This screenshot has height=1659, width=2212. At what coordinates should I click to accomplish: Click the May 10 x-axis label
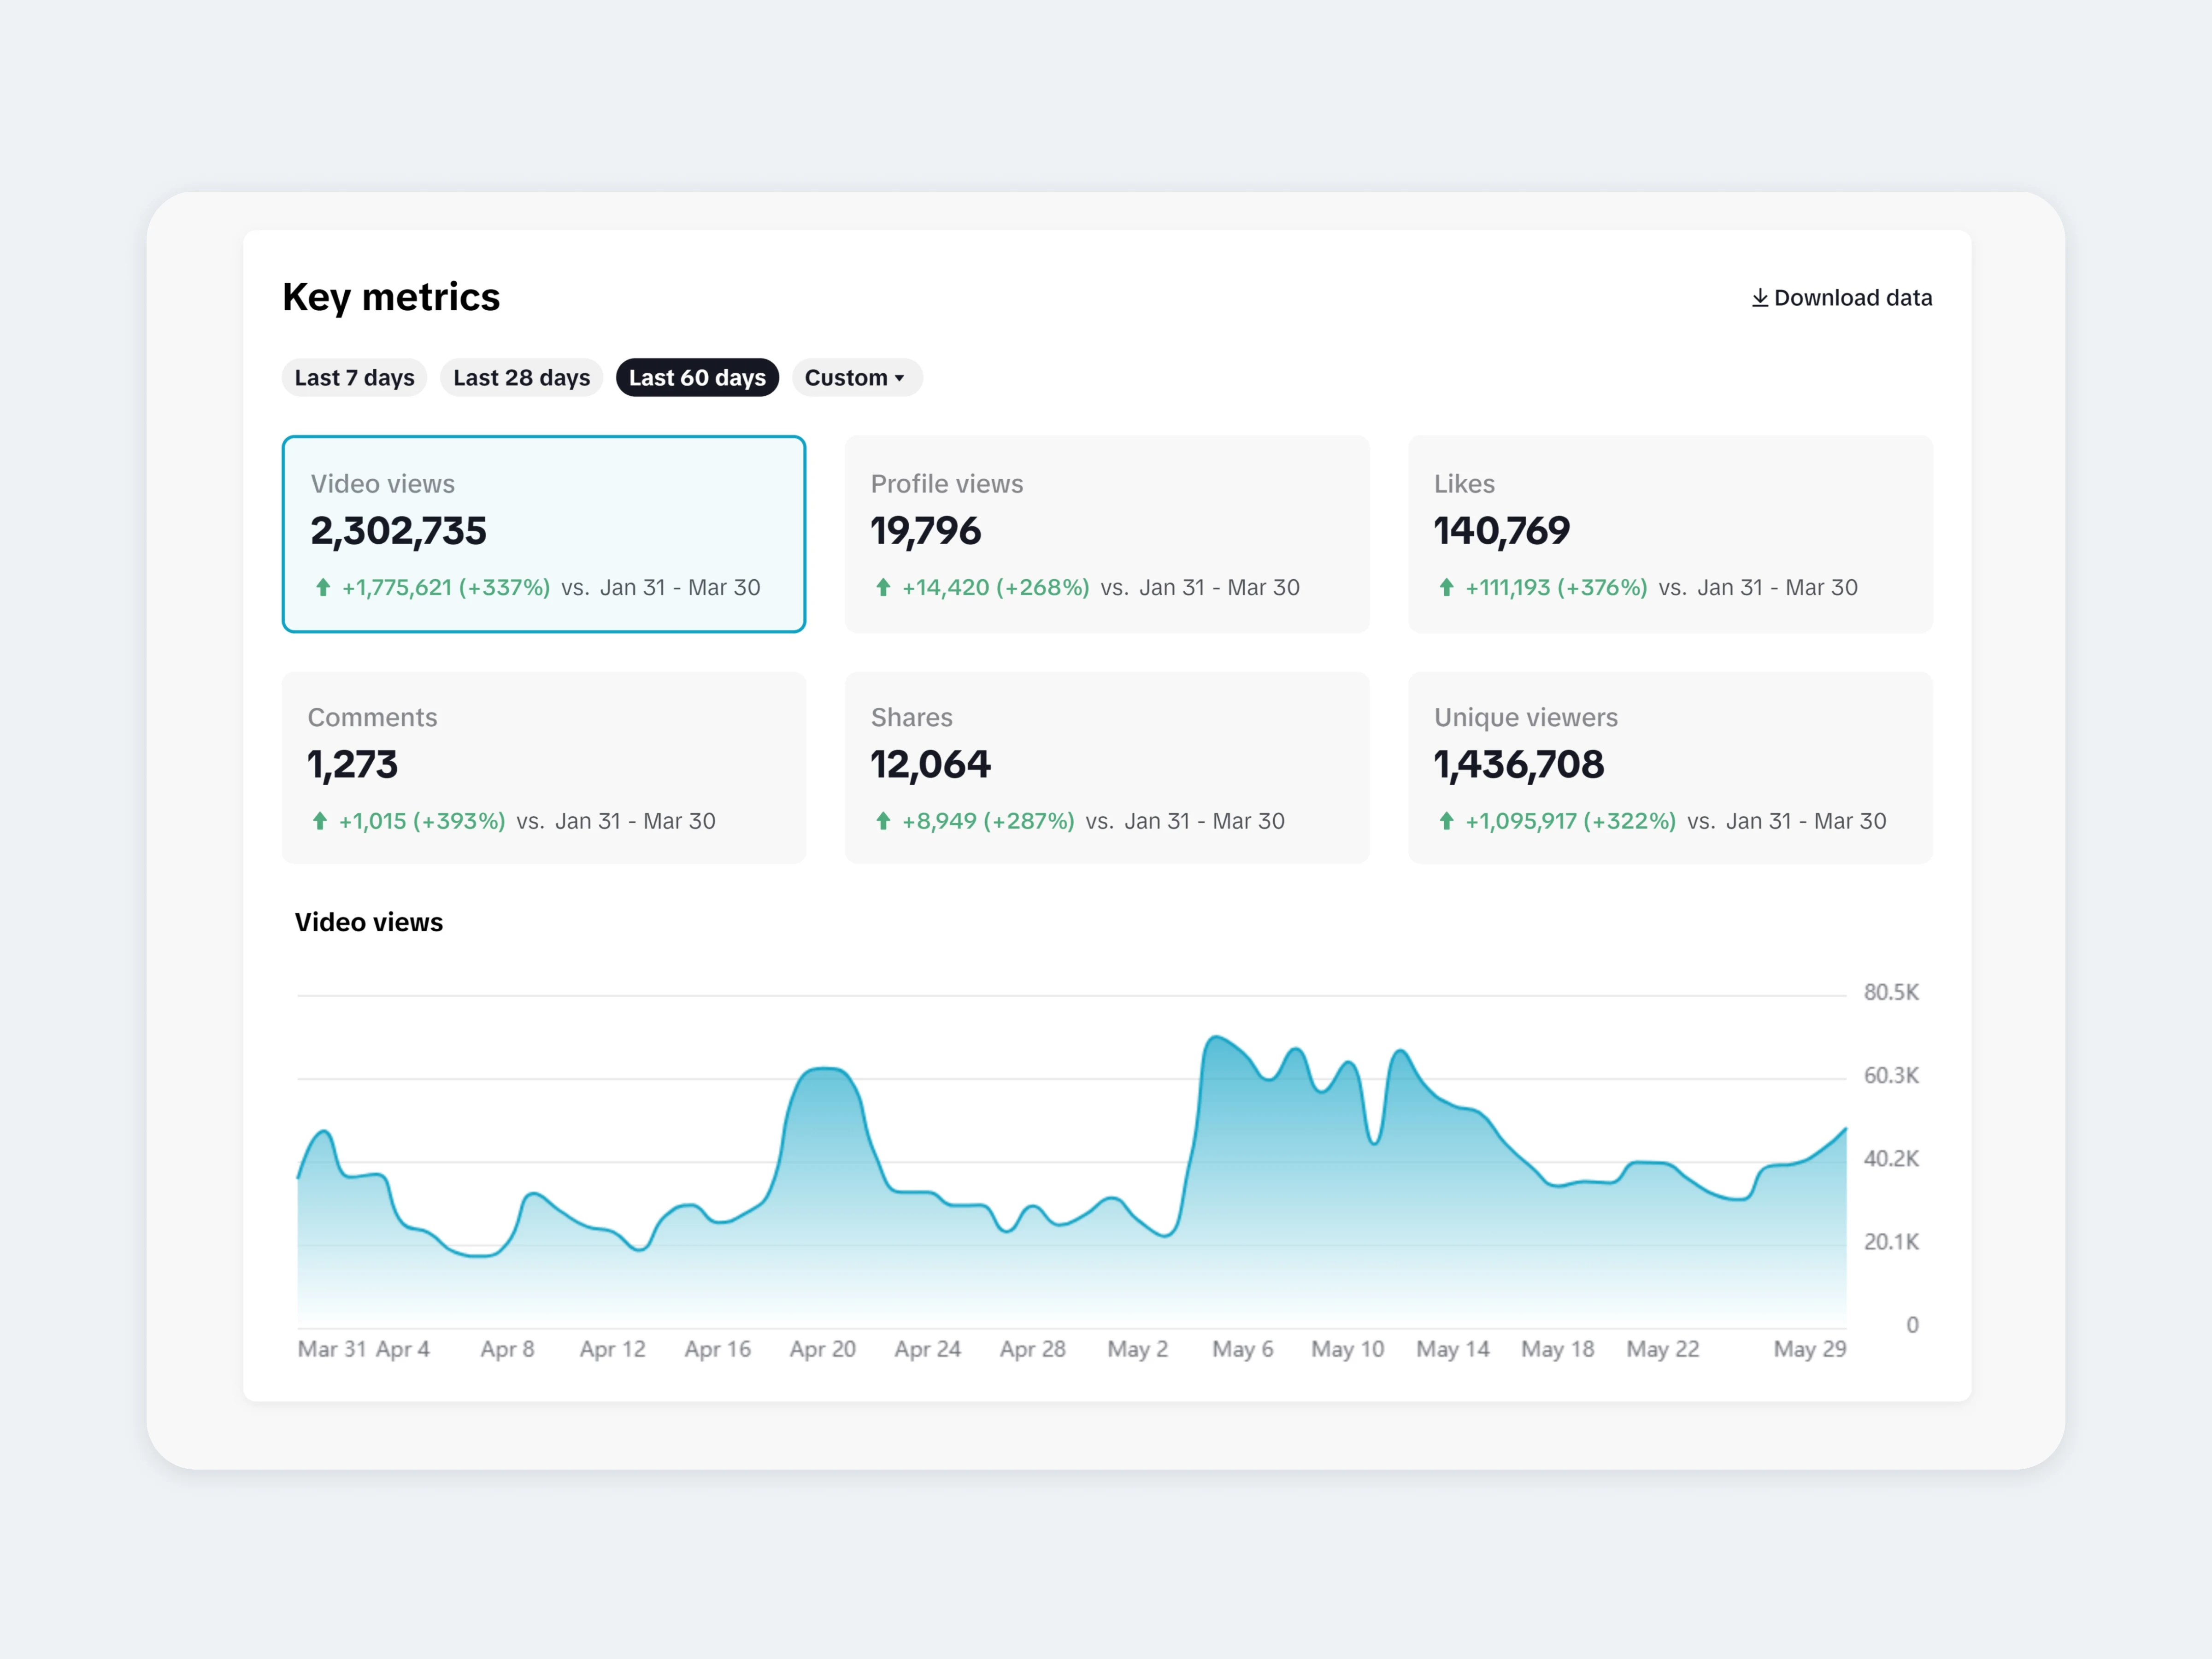[x=1348, y=1350]
